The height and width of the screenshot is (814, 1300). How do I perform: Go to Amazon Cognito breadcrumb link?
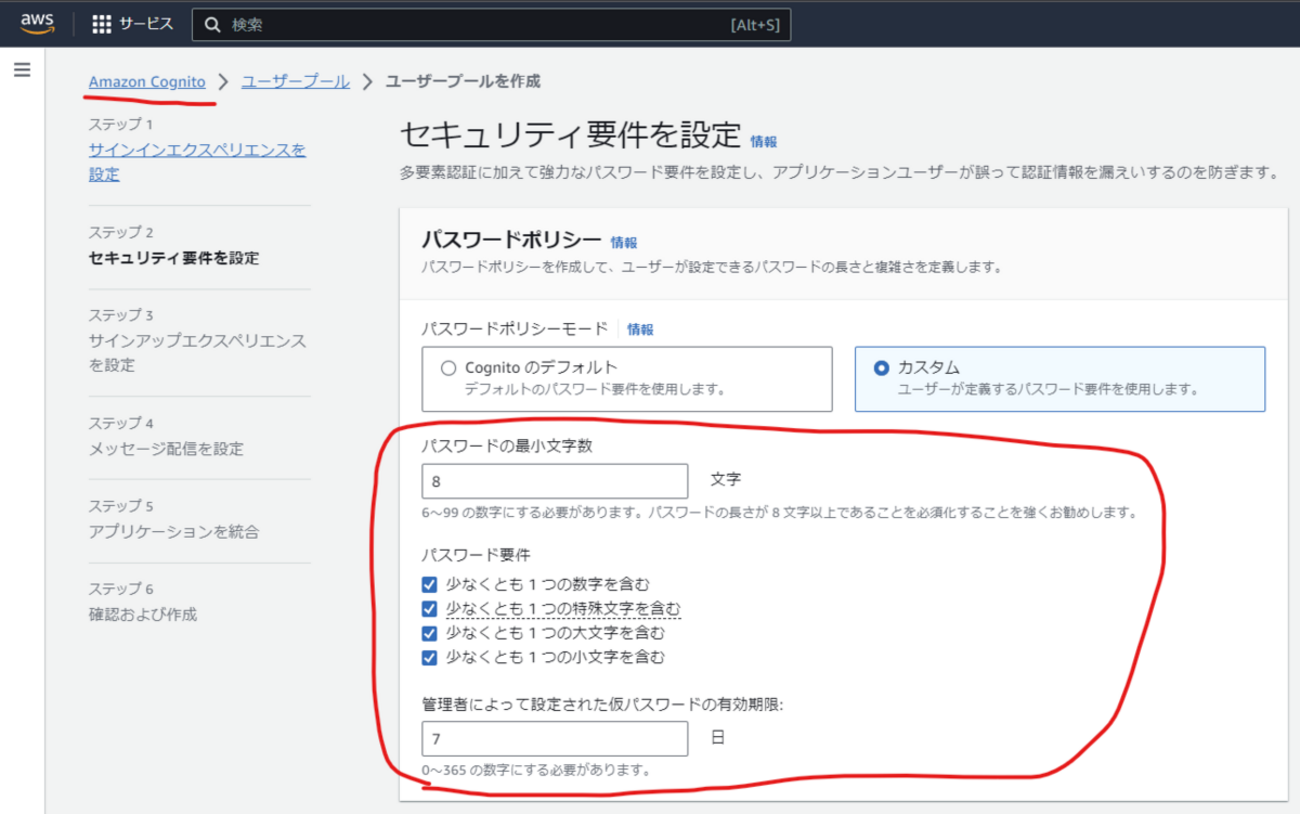147,82
